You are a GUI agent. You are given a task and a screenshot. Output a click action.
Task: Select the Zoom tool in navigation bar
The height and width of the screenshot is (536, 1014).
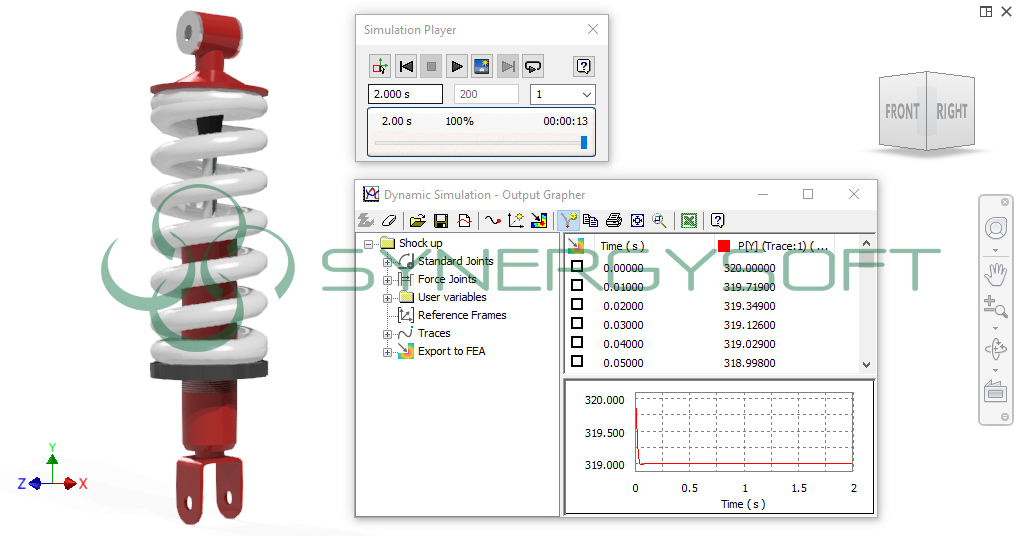(x=996, y=306)
